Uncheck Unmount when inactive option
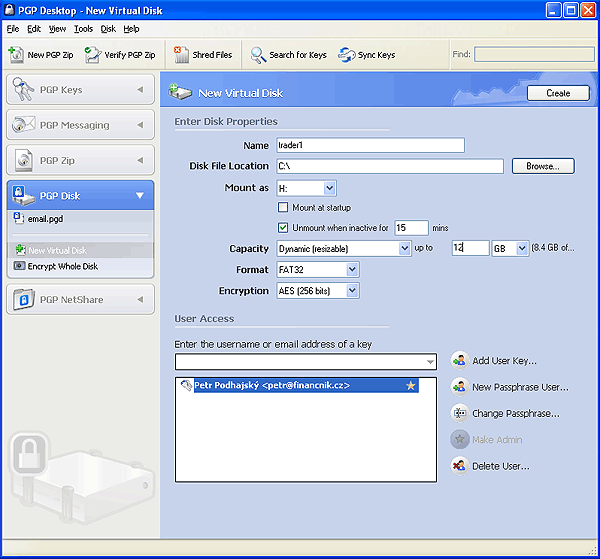Image resolution: width=600 pixels, height=559 pixels. [x=283, y=227]
